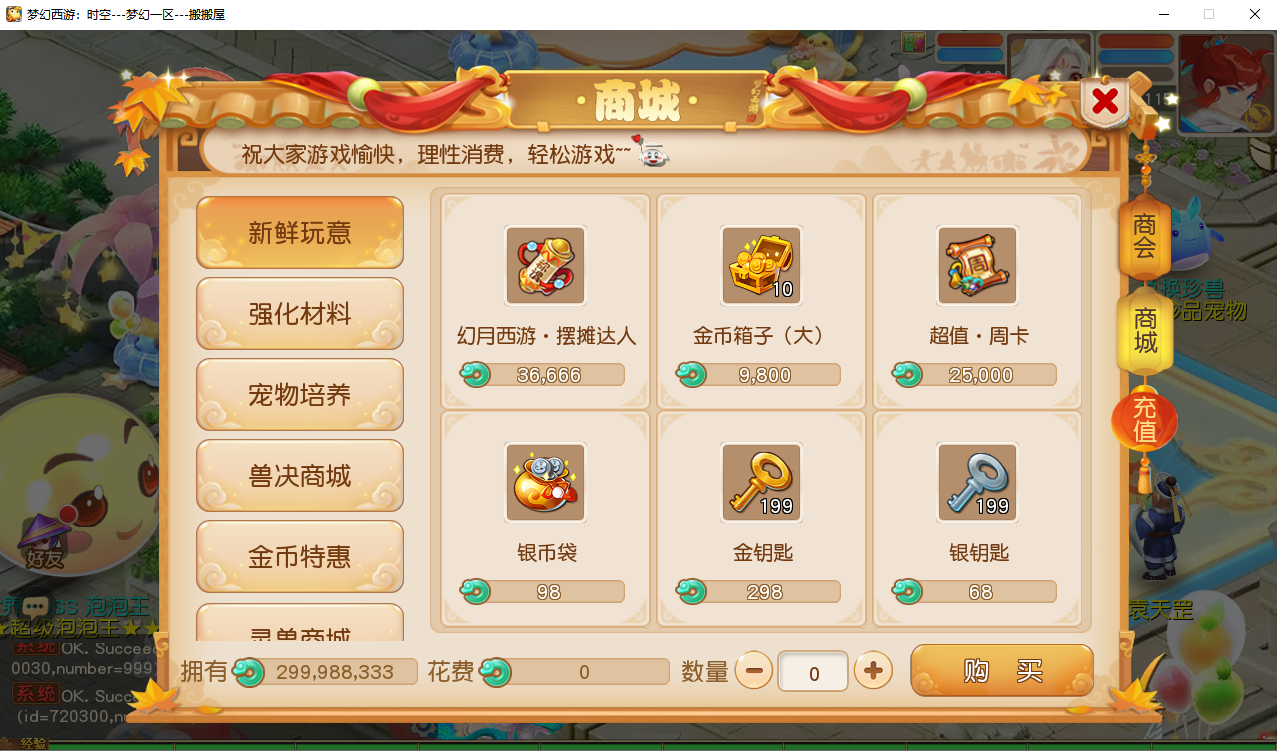Select the 幻月西游·摆摊达人 item icon
Image resolution: width=1277 pixels, height=751 pixels.
545,265
